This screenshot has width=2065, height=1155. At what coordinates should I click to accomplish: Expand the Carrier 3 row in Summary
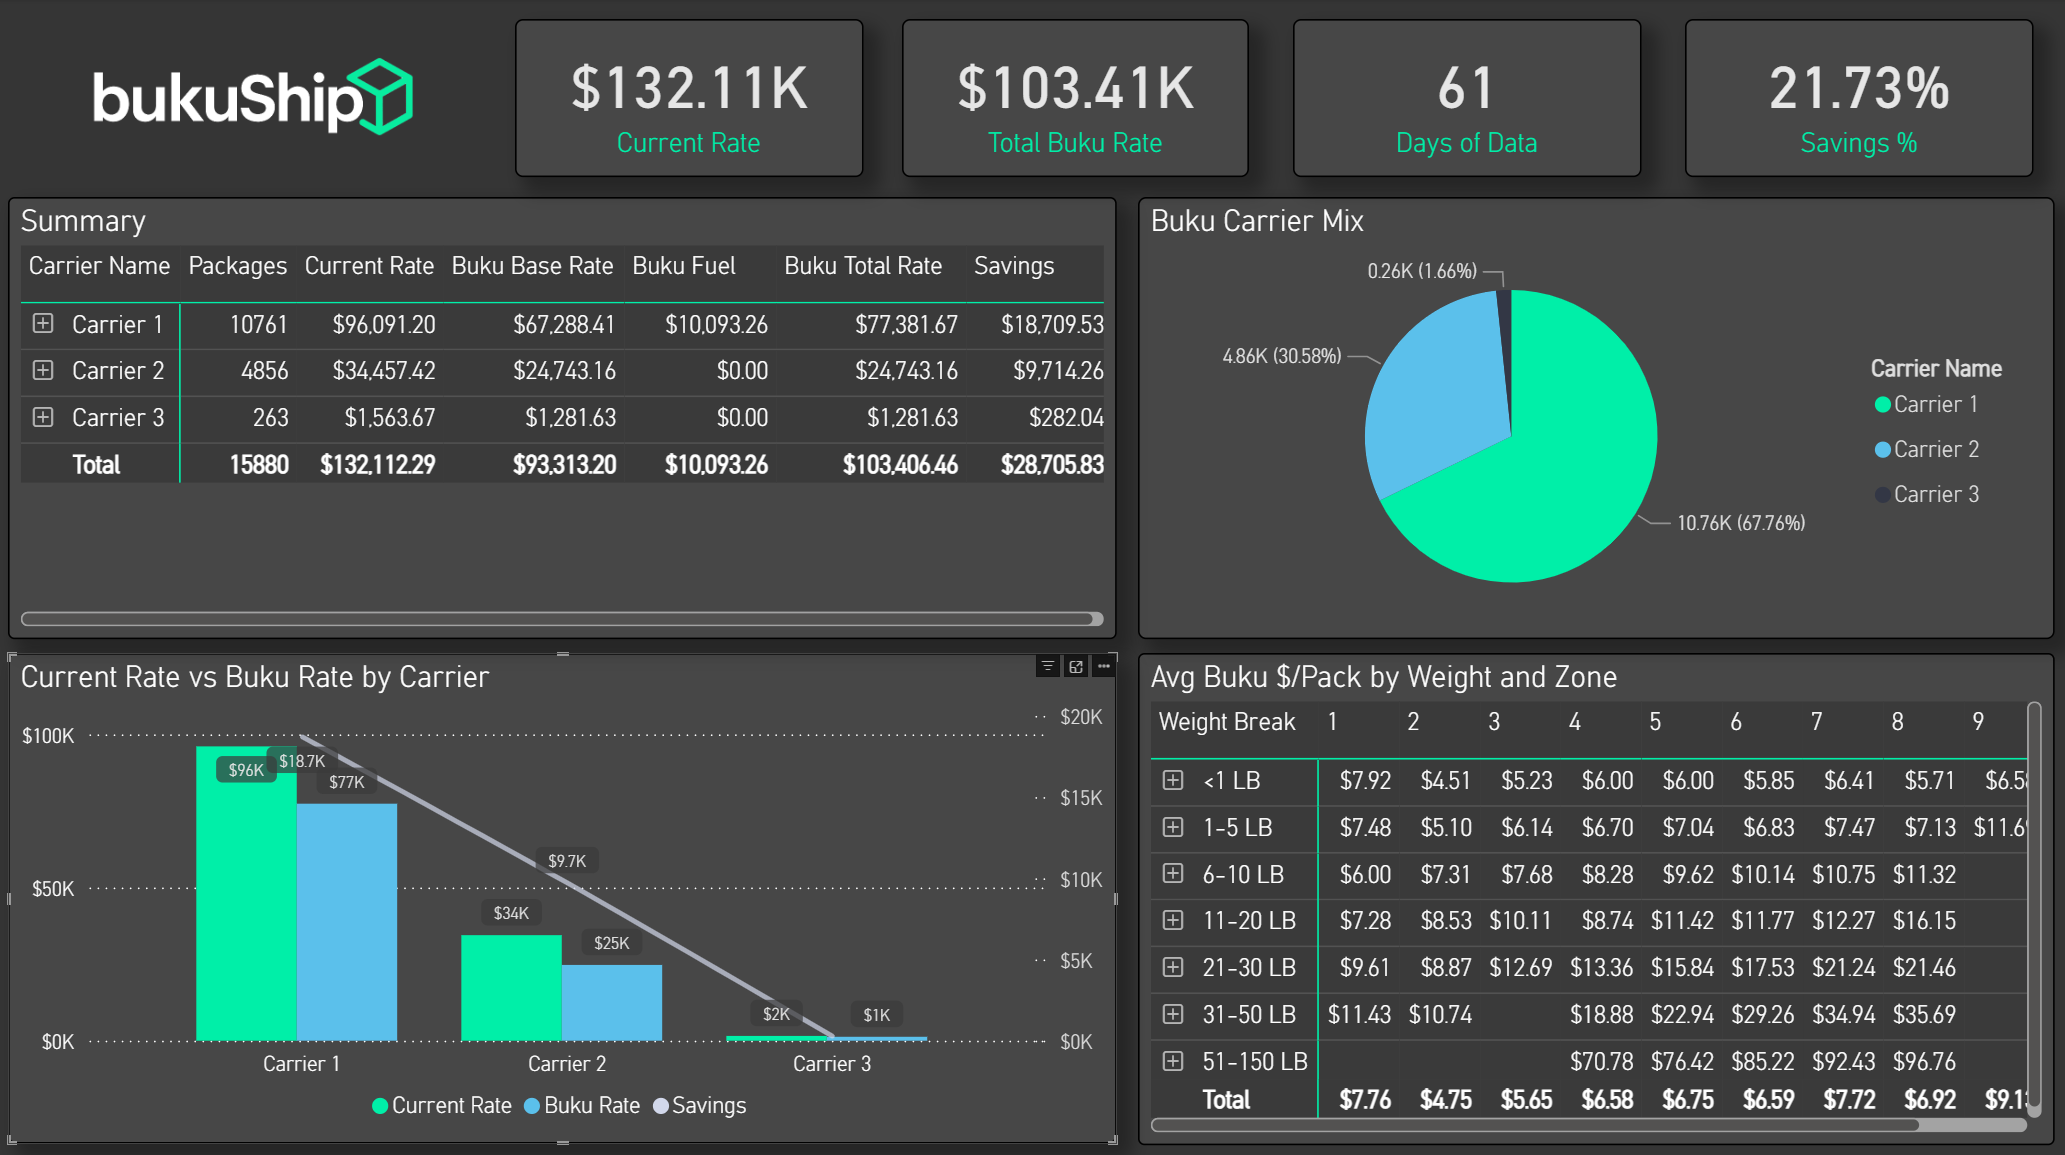43,417
